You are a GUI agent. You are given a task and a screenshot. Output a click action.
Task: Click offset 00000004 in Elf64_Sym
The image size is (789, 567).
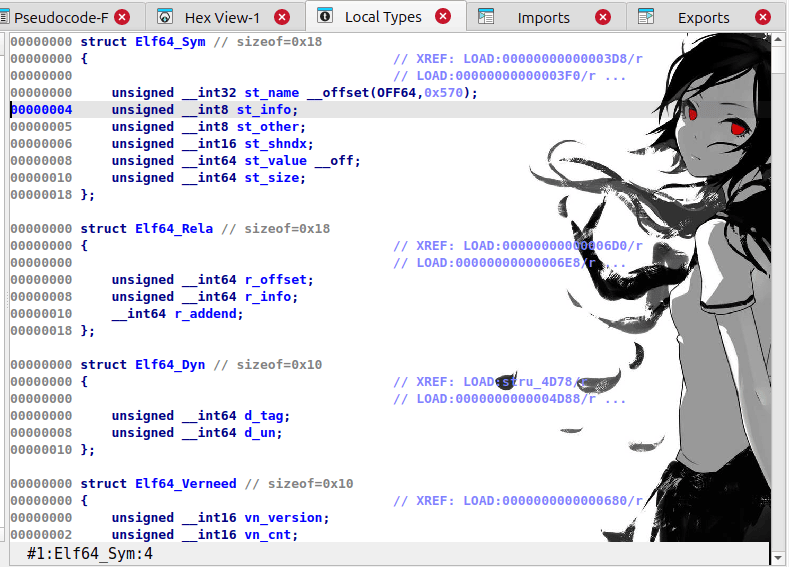coord(41,110)
